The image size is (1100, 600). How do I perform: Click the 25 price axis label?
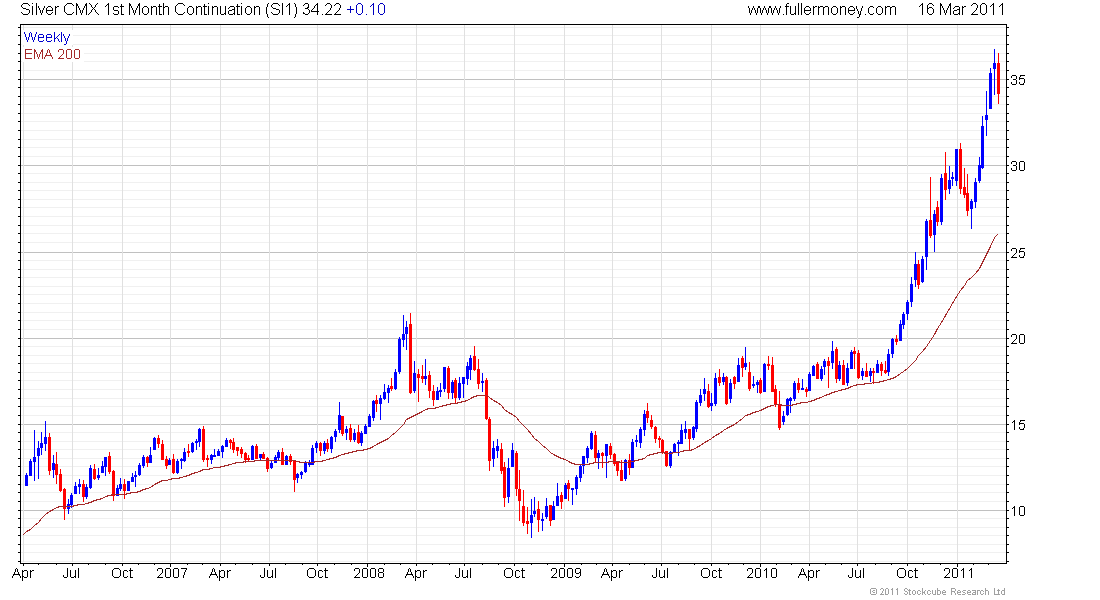(1017, 253)
